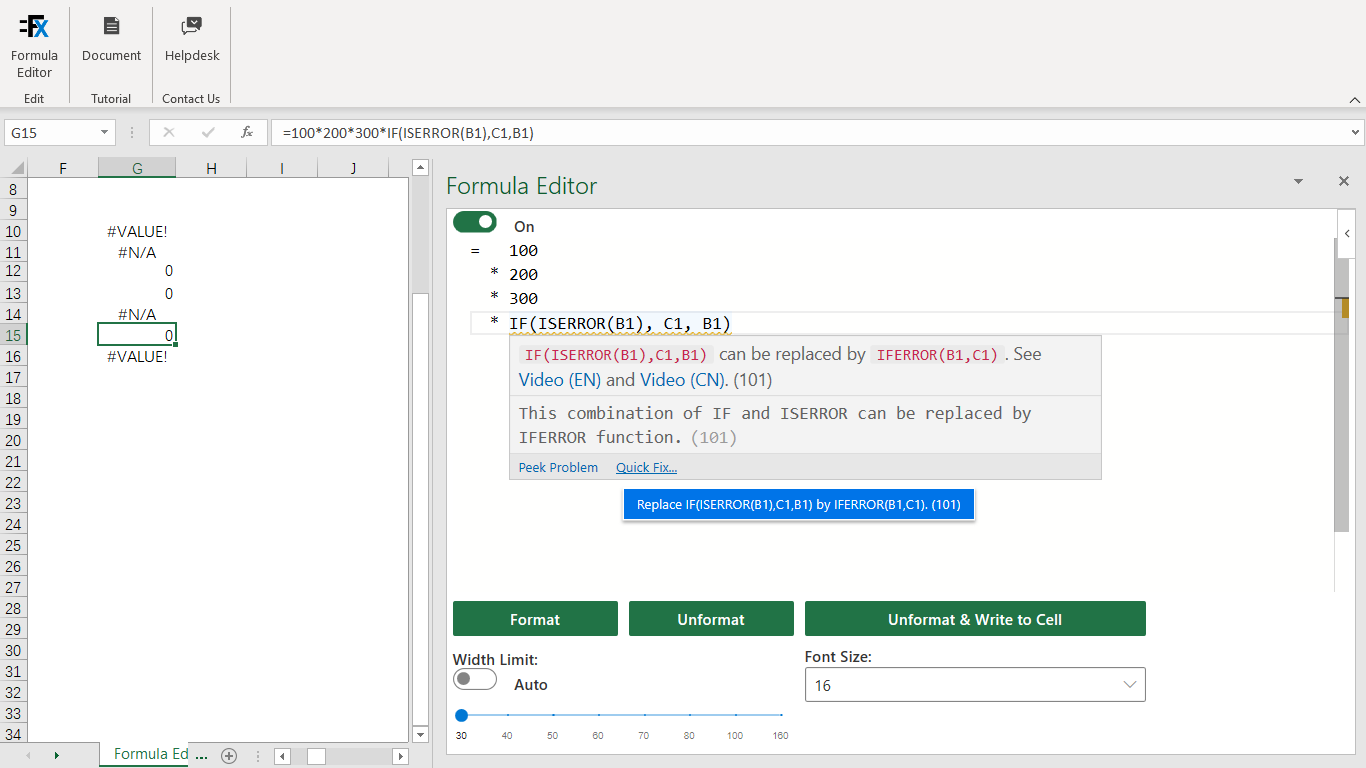The width and height of the screenshot is (1366, 768).
Task: Open the Video (EN) link
Action: pyautogui.click(x=560, y=380)
